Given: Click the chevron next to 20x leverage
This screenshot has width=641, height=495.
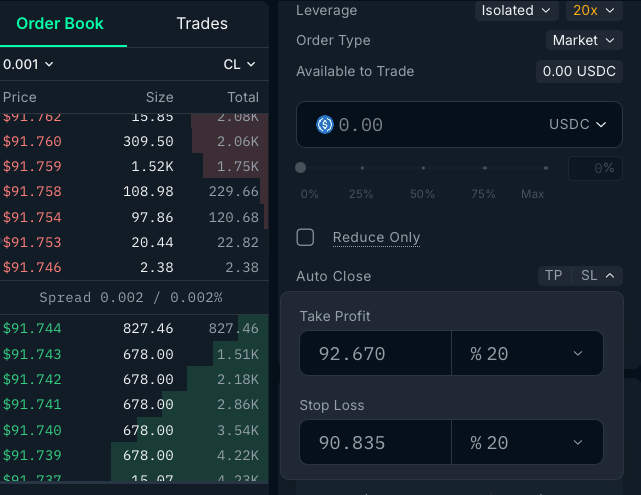Looking at the screenshot, I should pos(610,10).
